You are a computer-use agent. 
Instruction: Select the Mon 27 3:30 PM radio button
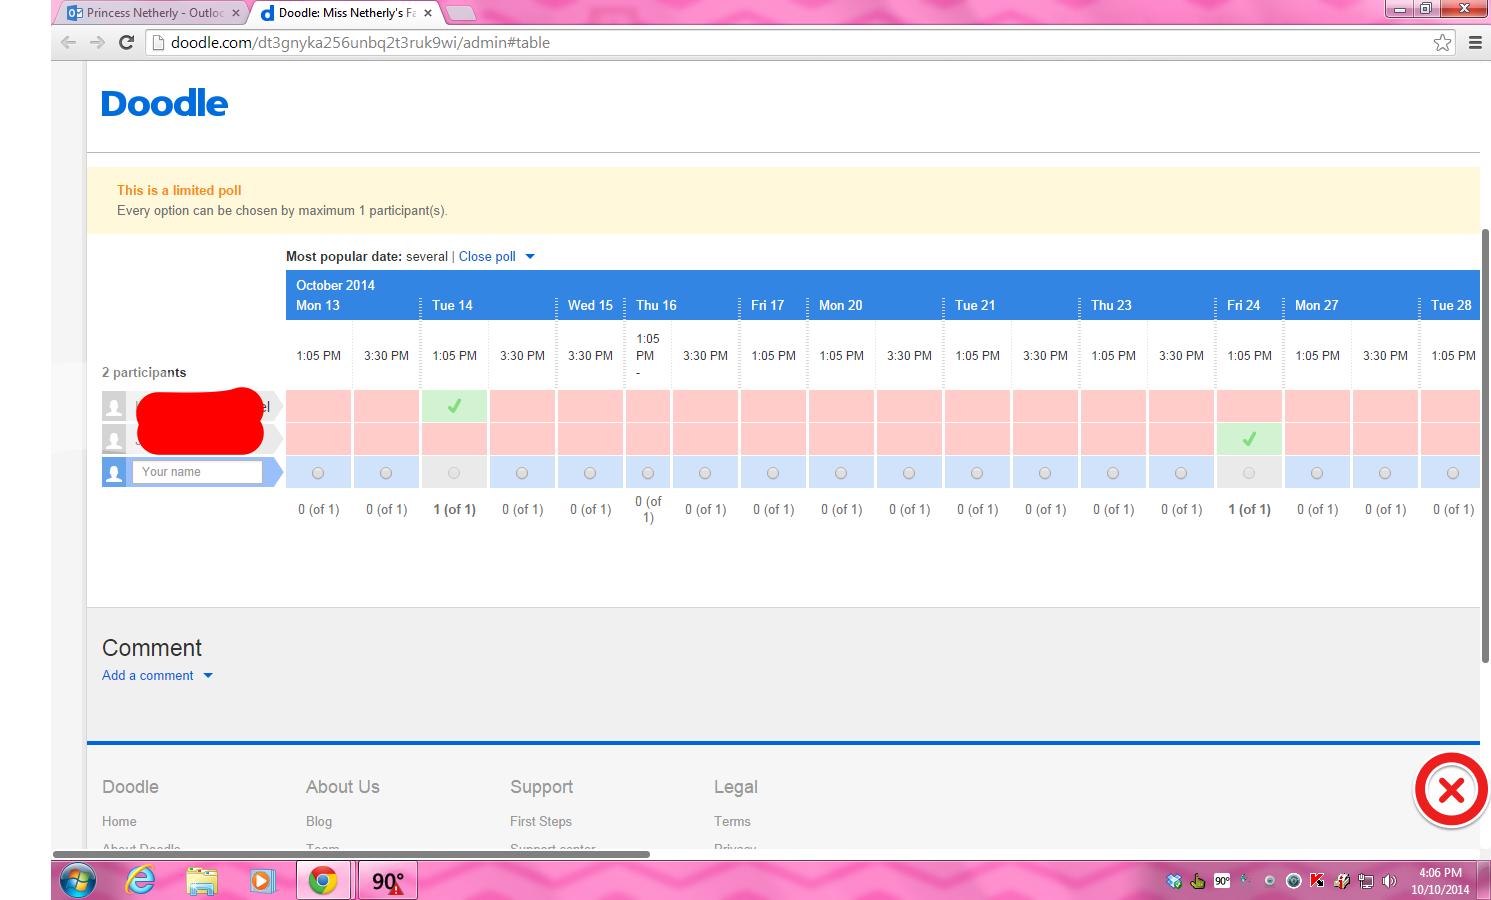[x=1385, y=473]
